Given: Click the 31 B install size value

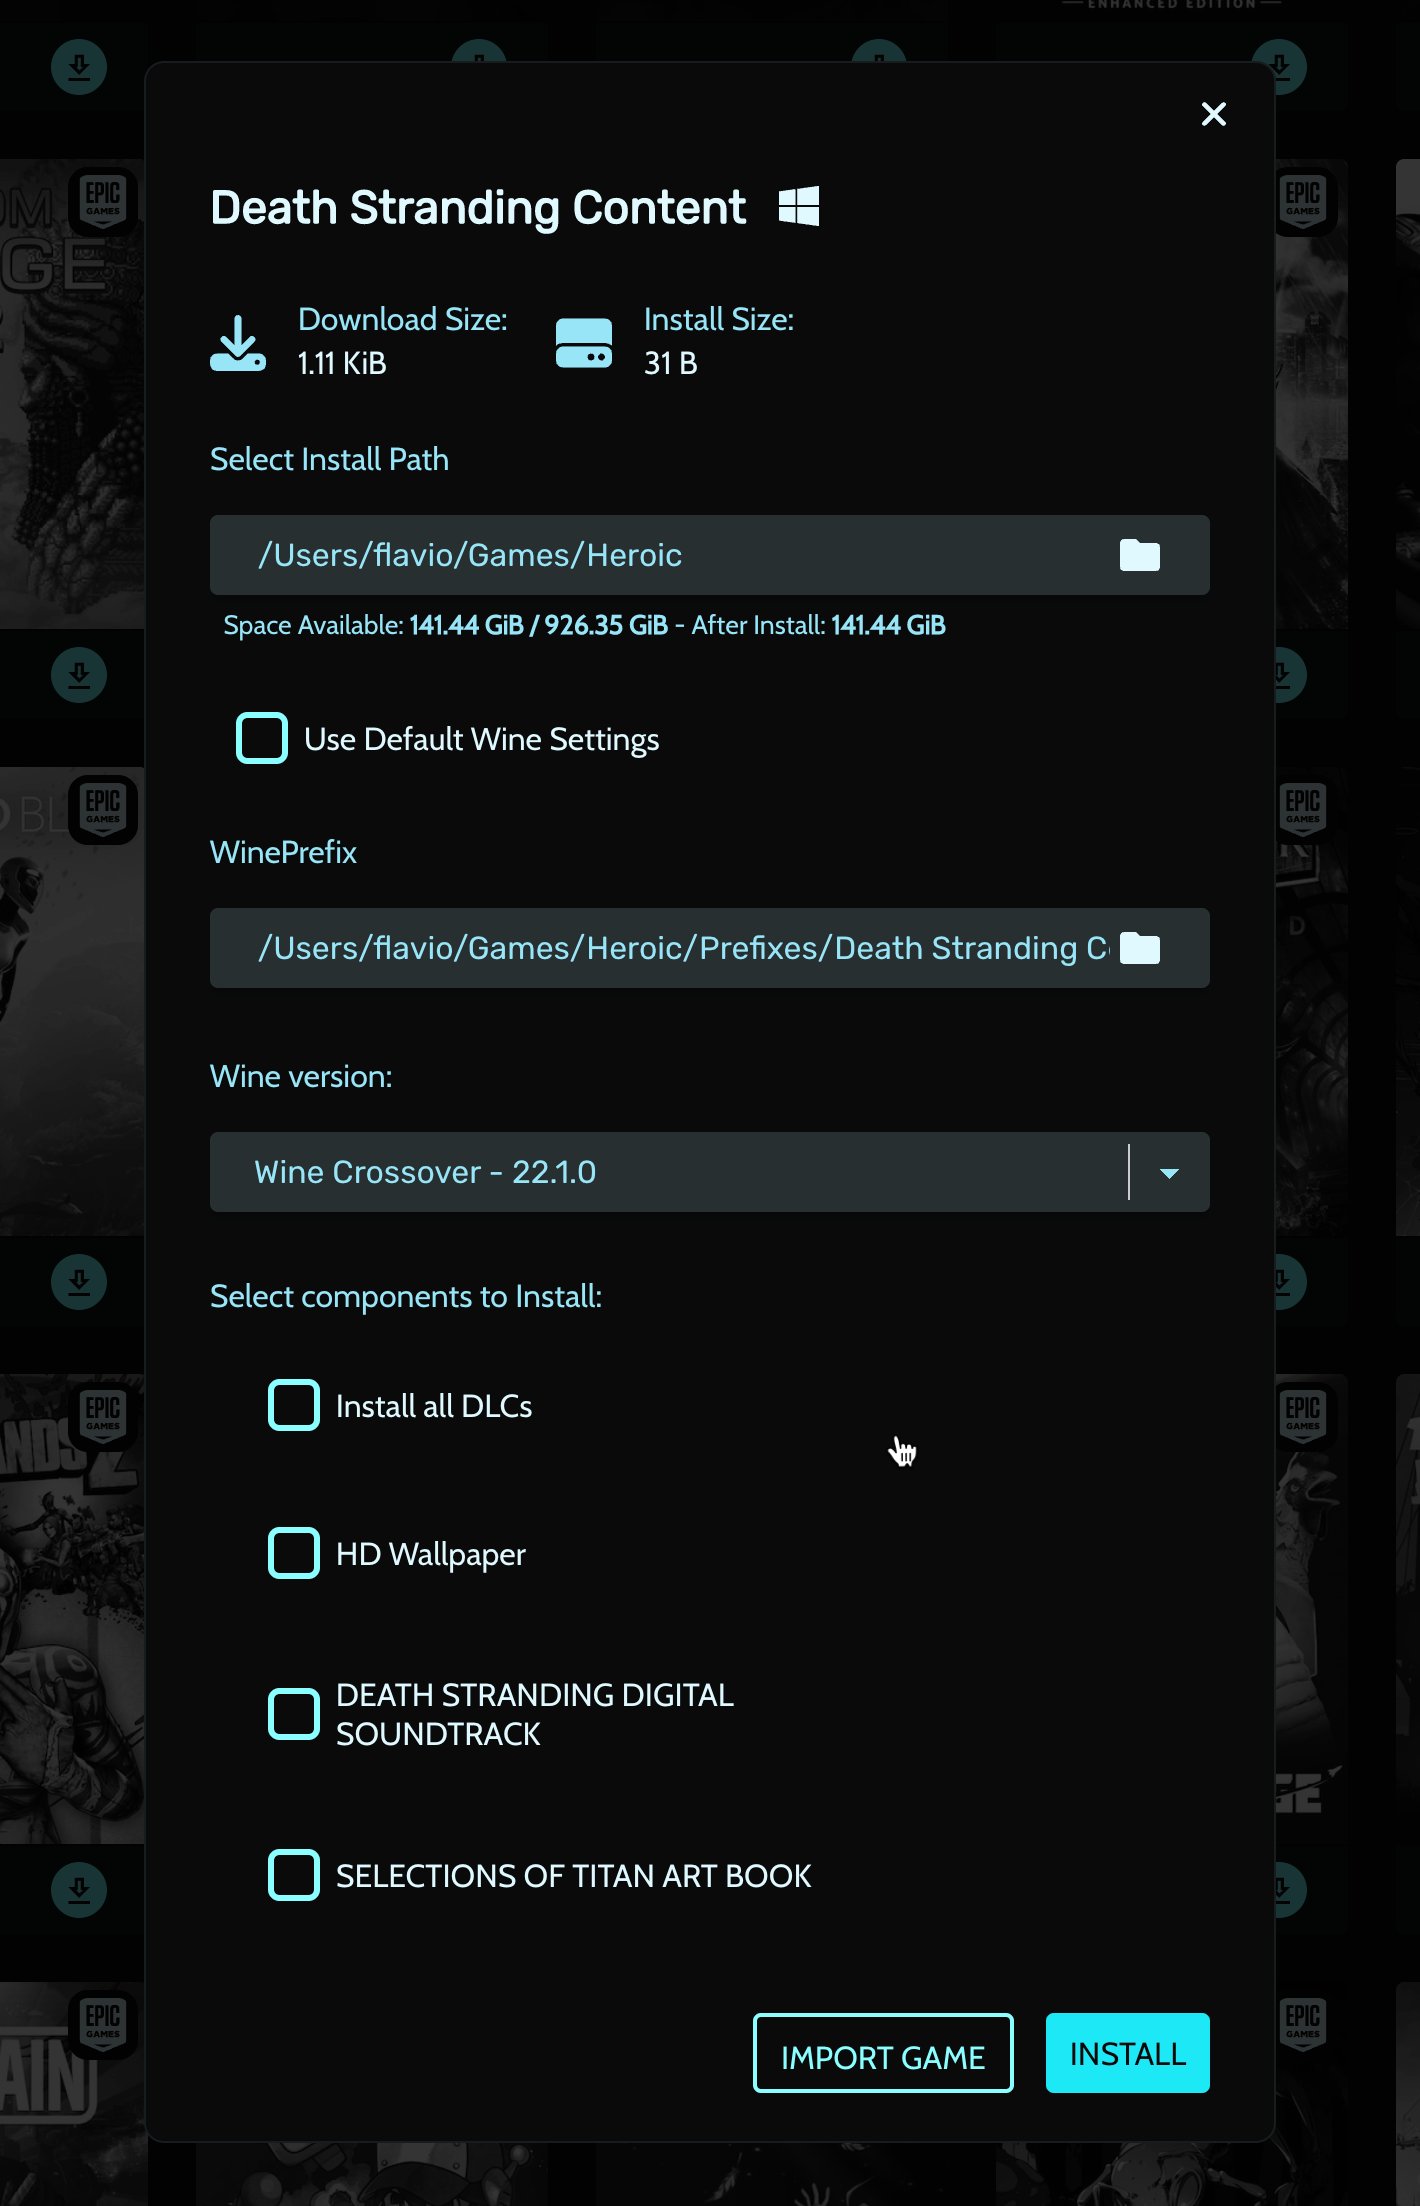Looking at the screenshot, I should click(671, 363).
